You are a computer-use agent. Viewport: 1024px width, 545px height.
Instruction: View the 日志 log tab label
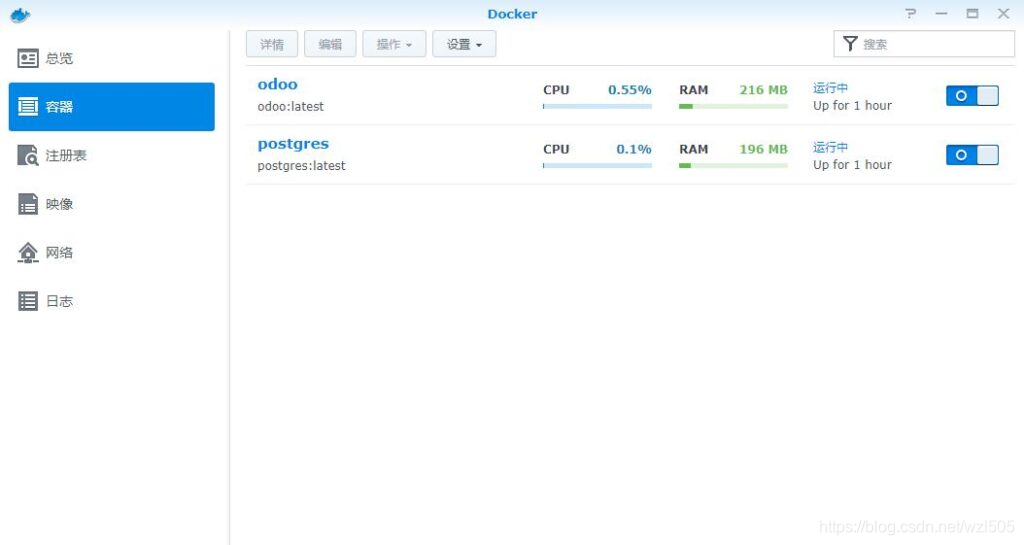click(59, 301)
